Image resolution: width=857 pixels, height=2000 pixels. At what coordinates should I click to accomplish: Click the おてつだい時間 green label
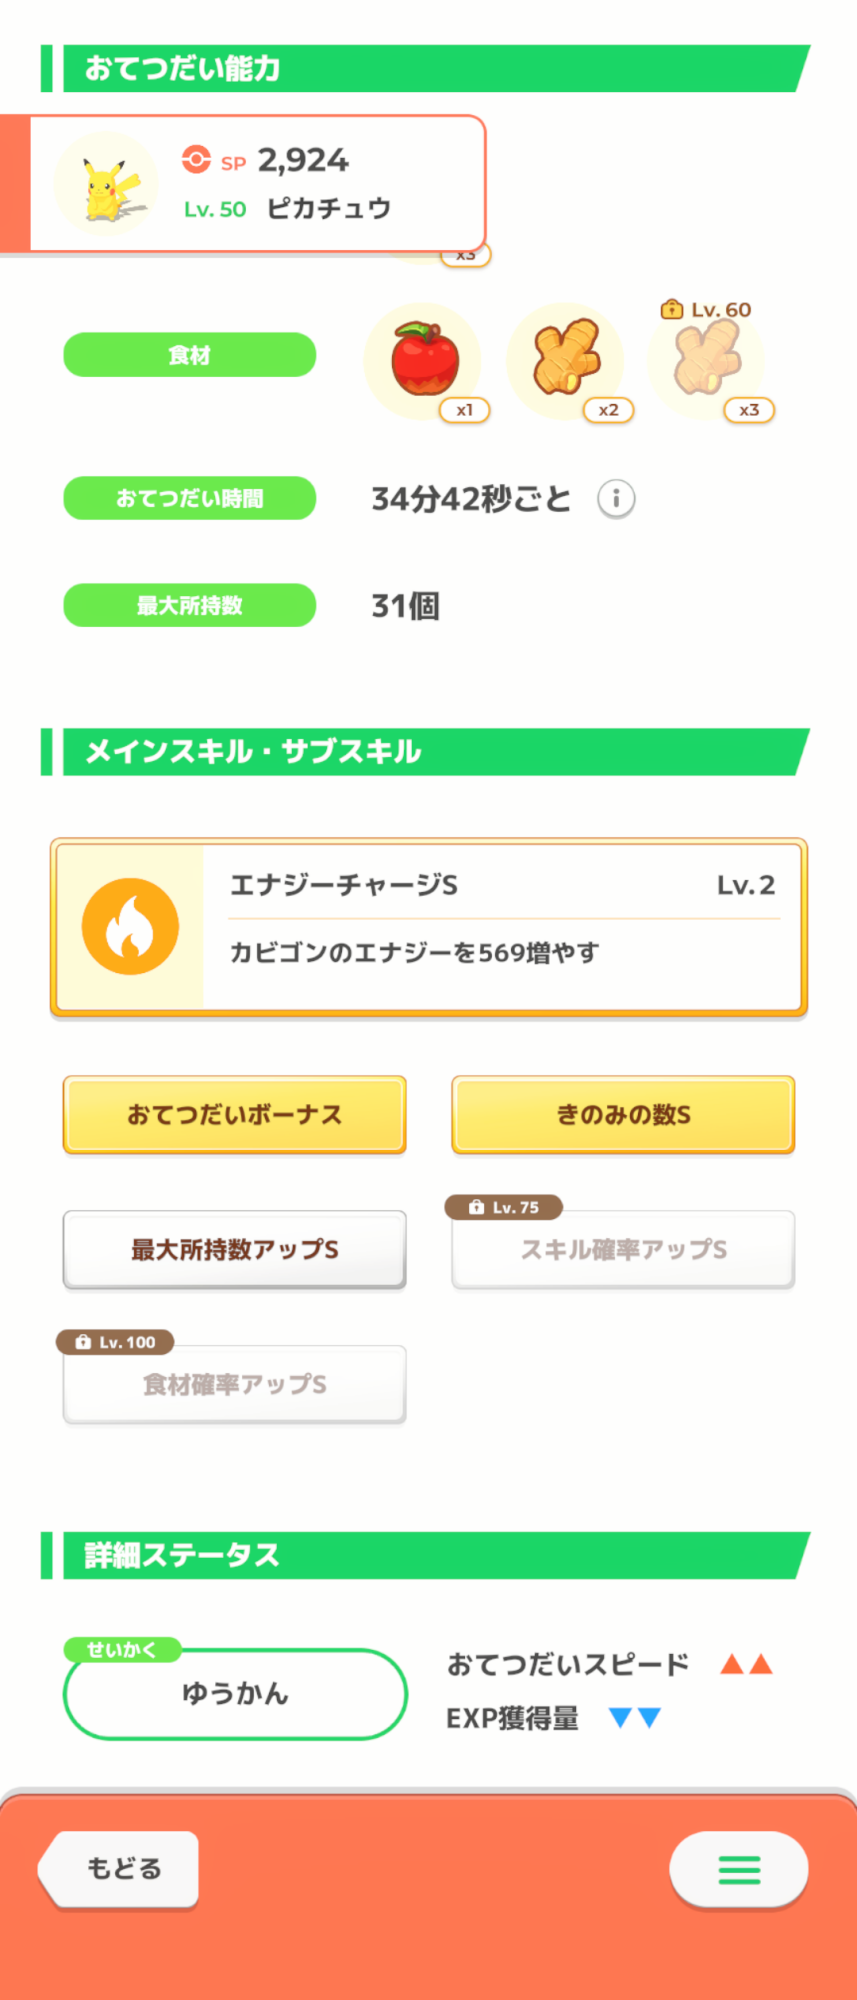coord(189,498)
